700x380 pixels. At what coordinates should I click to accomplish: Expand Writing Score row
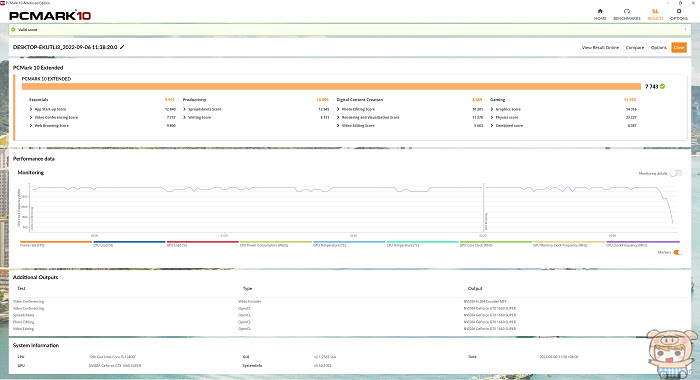click(x=185, y=117)
